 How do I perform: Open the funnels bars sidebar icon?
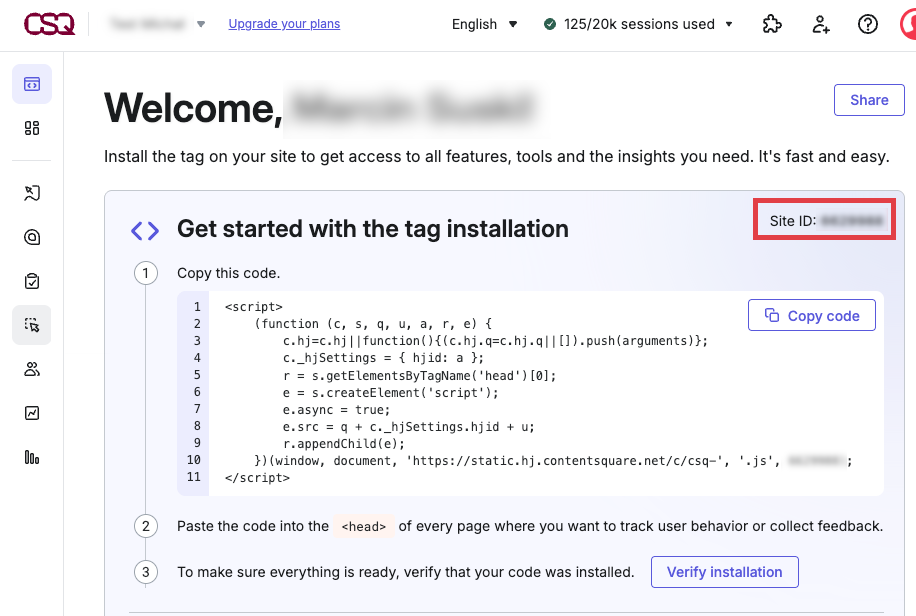[x=32, y=458]
